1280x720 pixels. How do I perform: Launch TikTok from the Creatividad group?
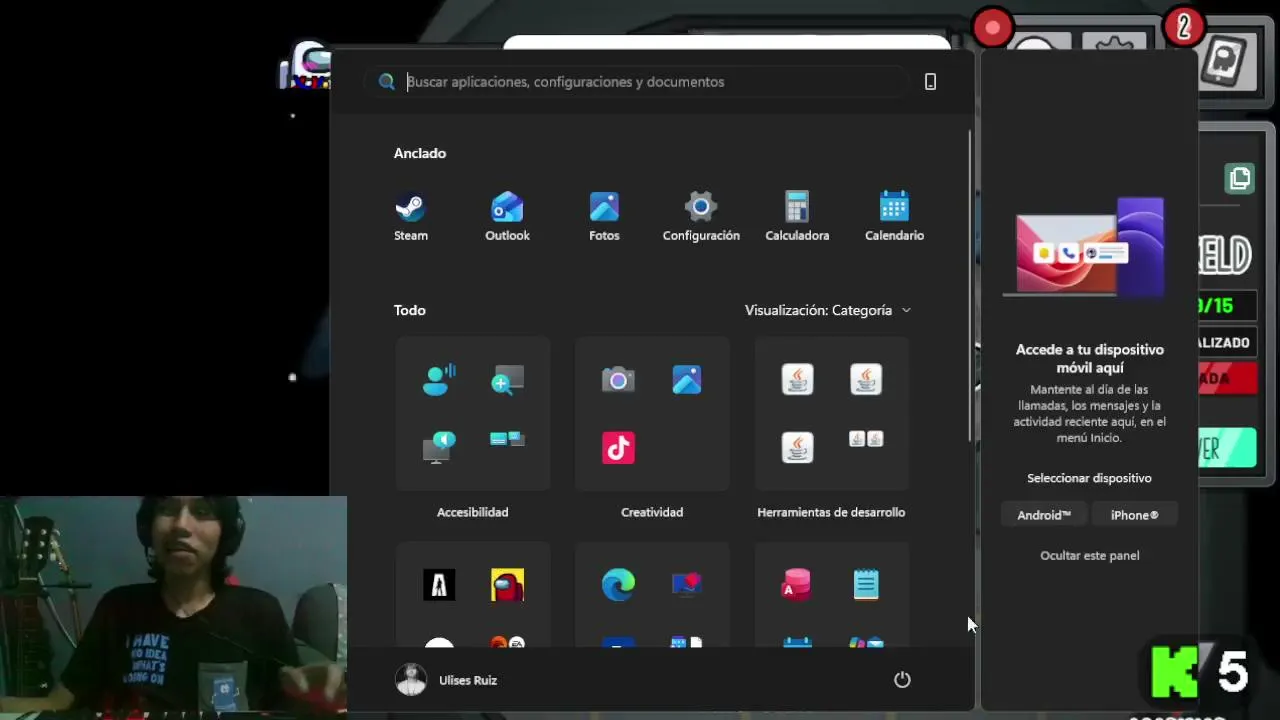(x=618, y=447)
